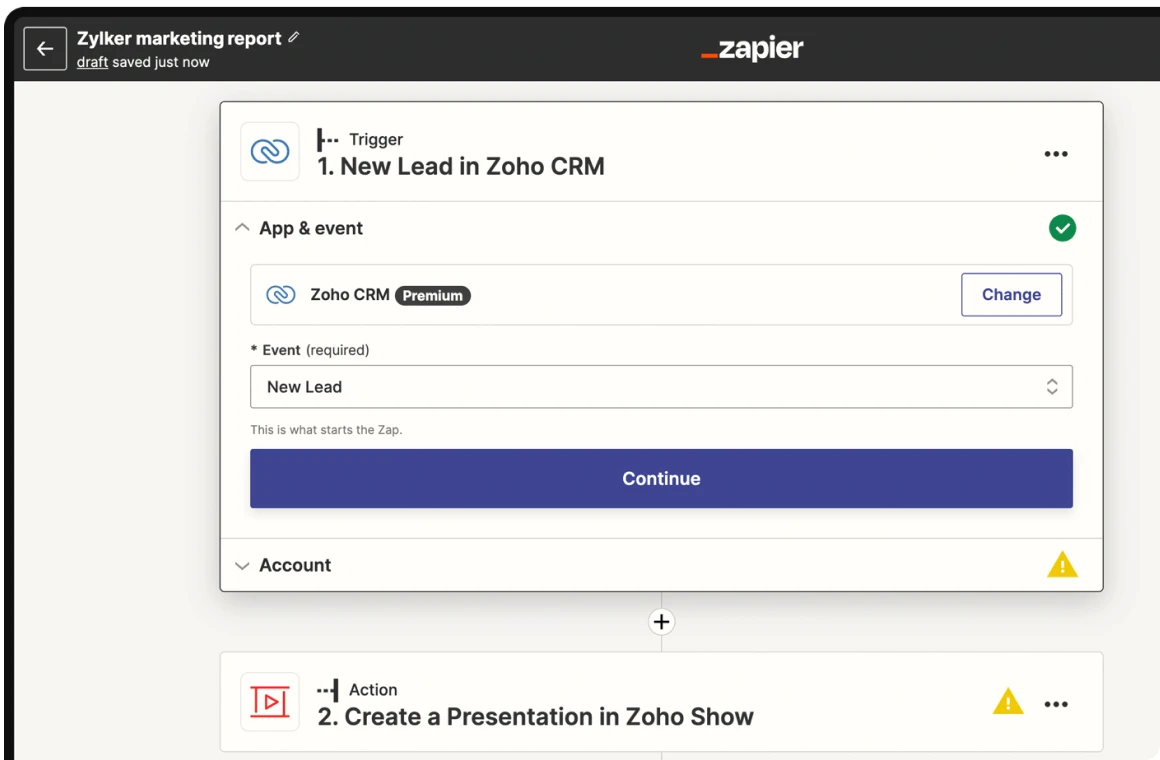Image resolution: width=1160 pixels, height=760 pixels.
Task: Click the Zylker marketing report title
Action: coord(179,38)
